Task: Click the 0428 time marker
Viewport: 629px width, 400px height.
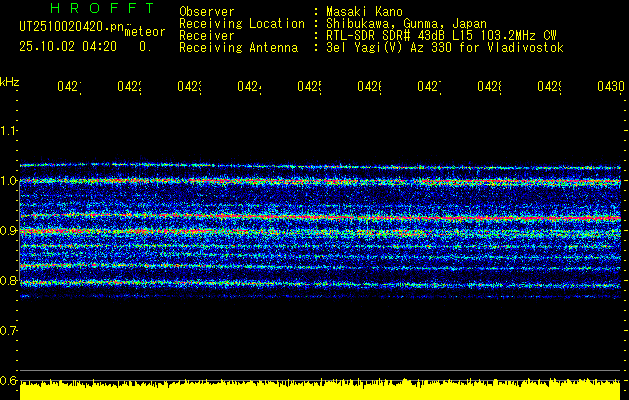Action: [489, 87]
